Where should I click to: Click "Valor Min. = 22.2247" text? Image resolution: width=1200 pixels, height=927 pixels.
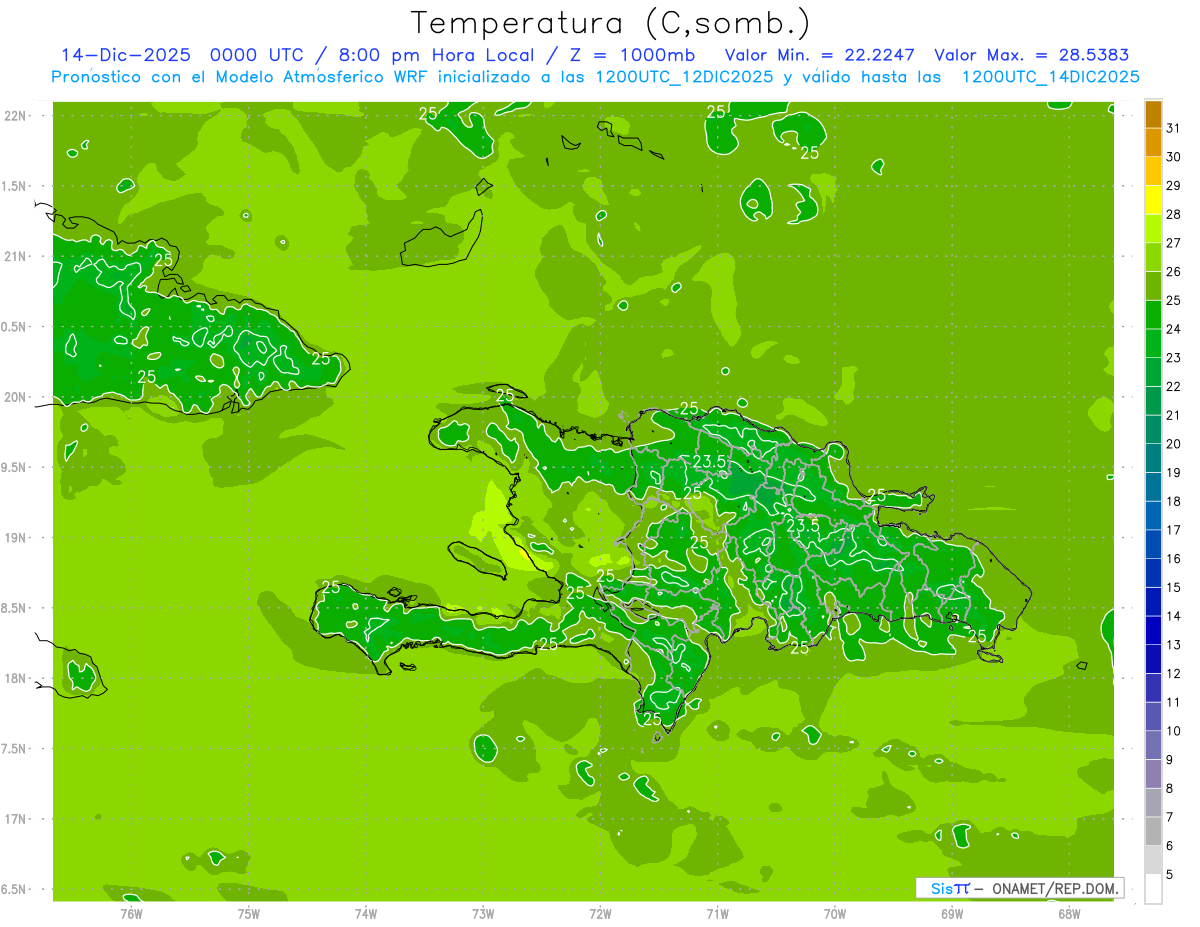pyautogui.click(x=819, y=55)
